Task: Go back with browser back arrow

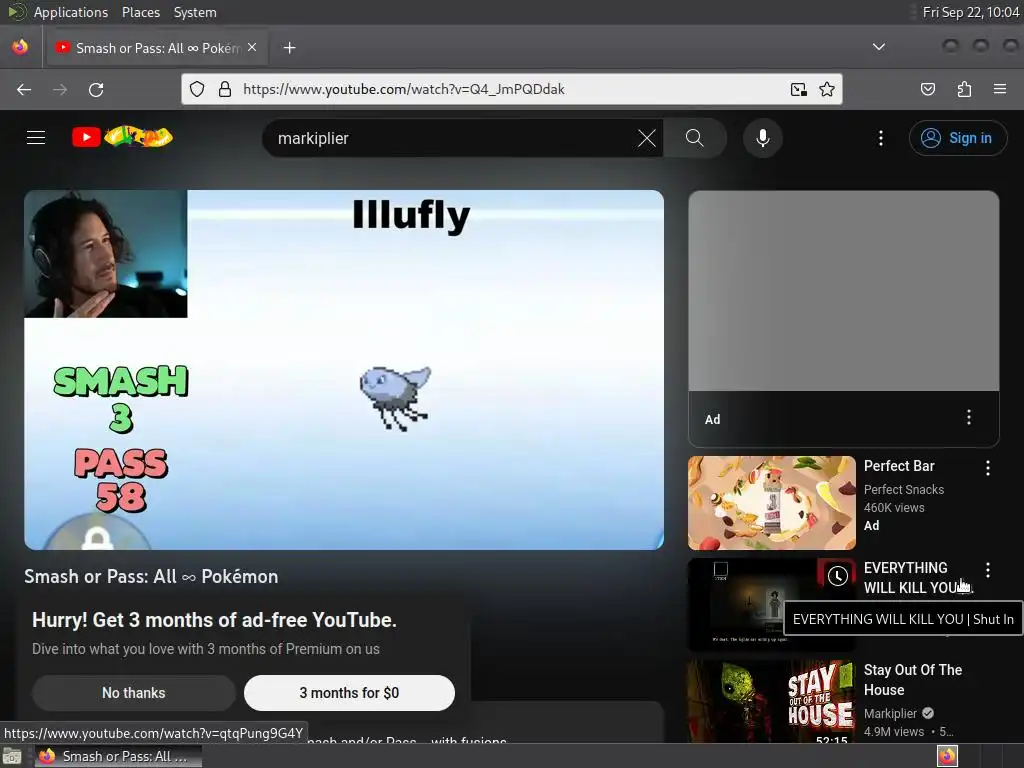Action: pyautogui.click(x=24, y=89)
